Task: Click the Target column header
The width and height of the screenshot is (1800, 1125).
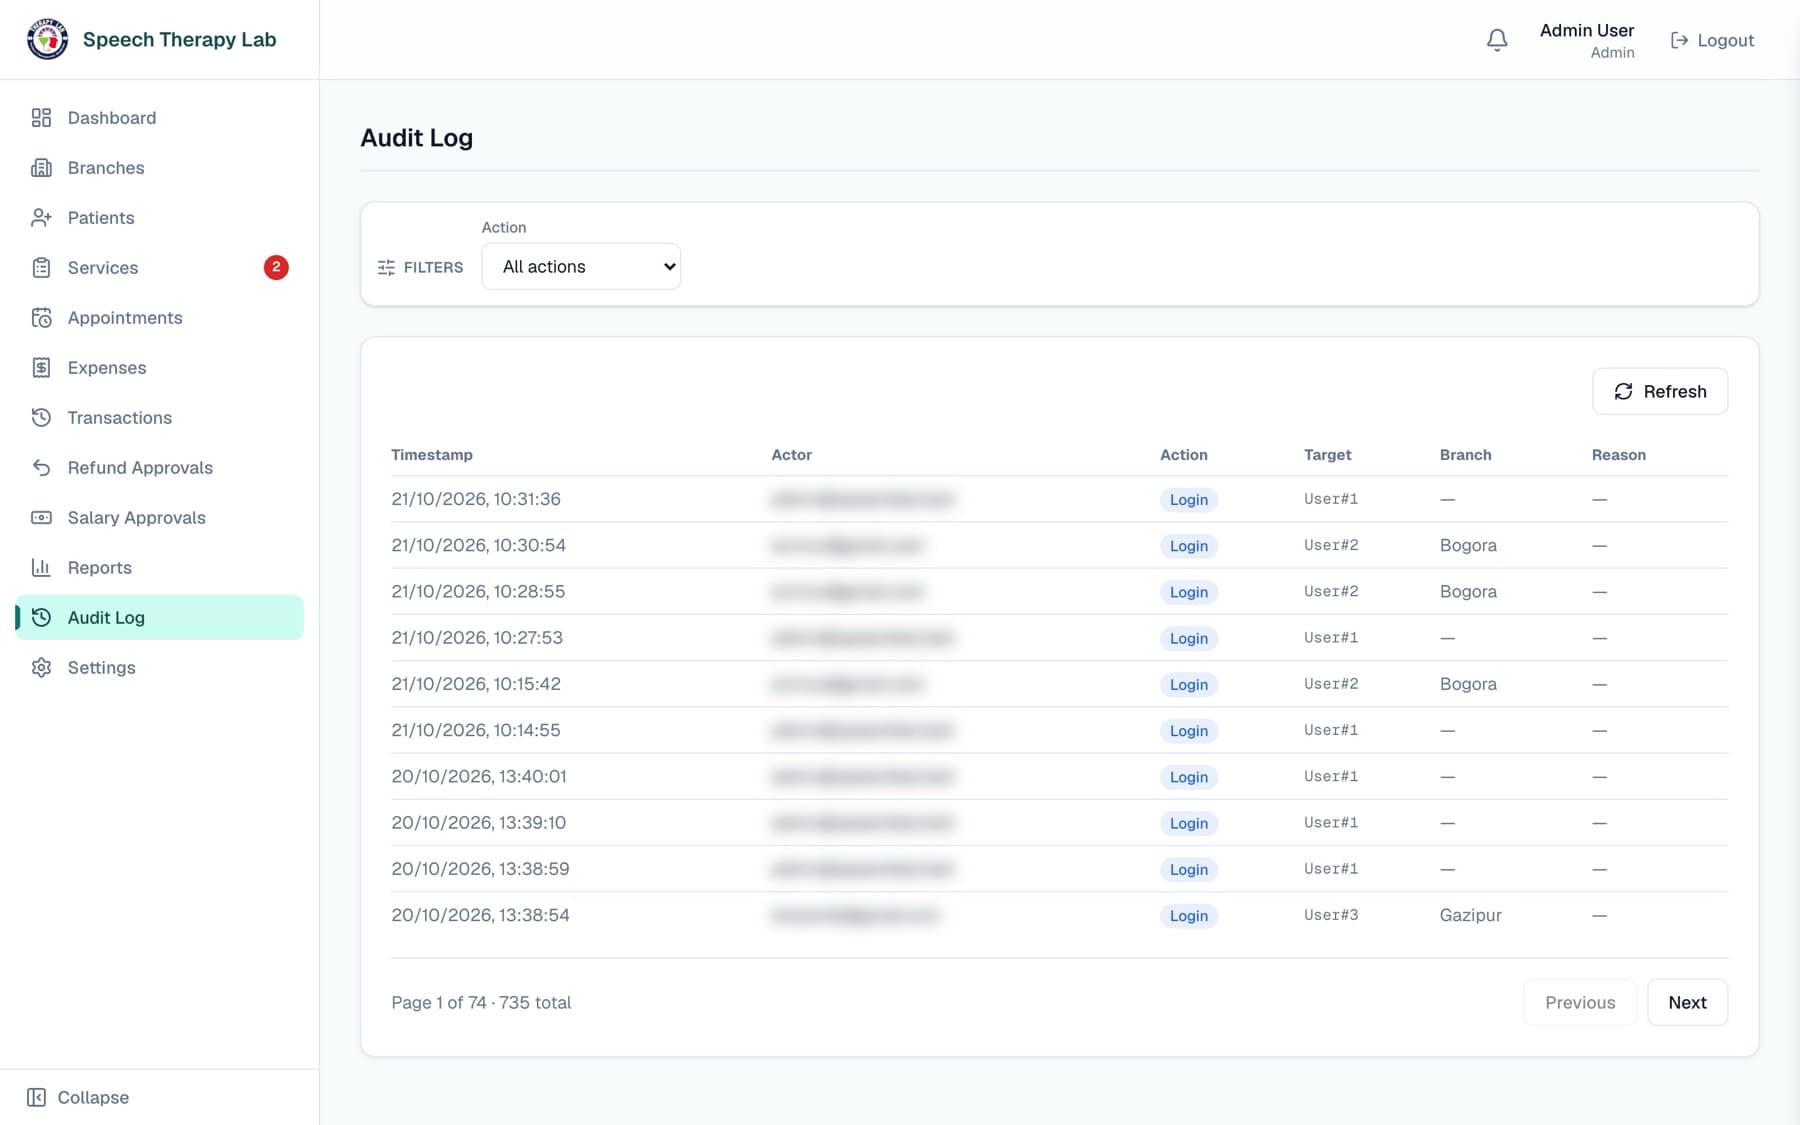Action: coord(1327,455)
